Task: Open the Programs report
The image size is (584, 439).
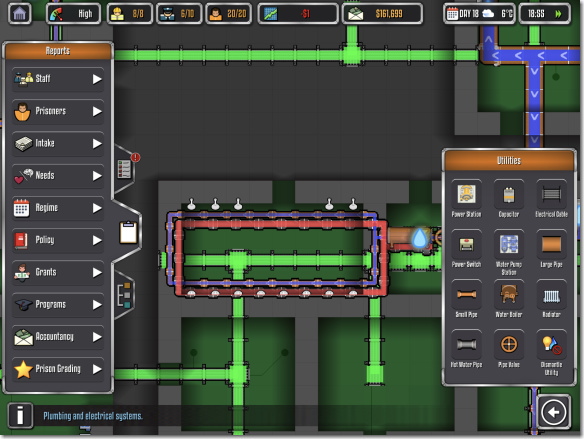Action: click(58, 305)
